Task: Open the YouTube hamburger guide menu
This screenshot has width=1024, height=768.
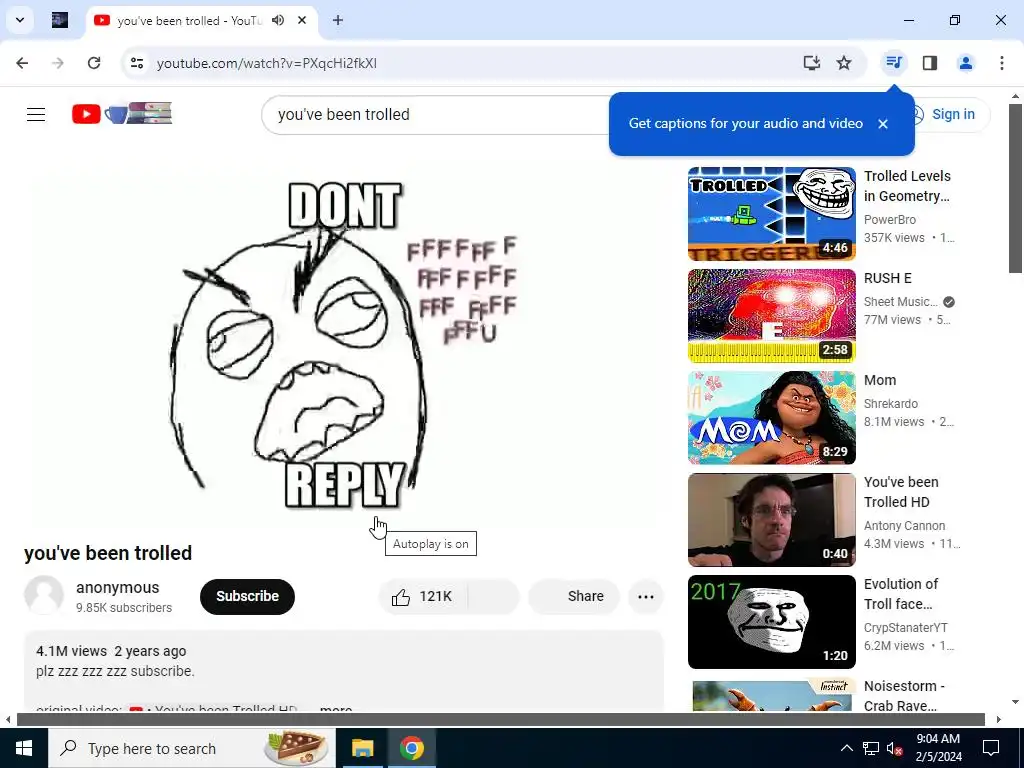Action: point(36,114)
